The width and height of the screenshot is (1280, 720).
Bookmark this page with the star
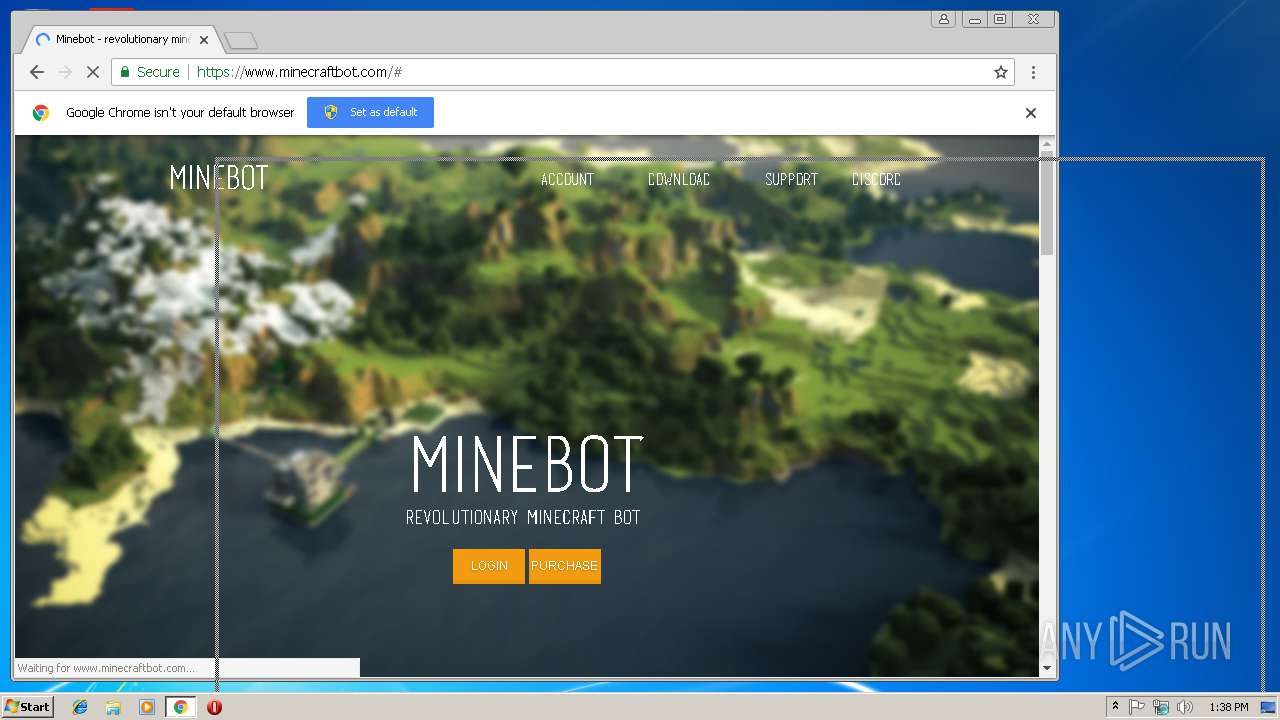pos(1000,72)
